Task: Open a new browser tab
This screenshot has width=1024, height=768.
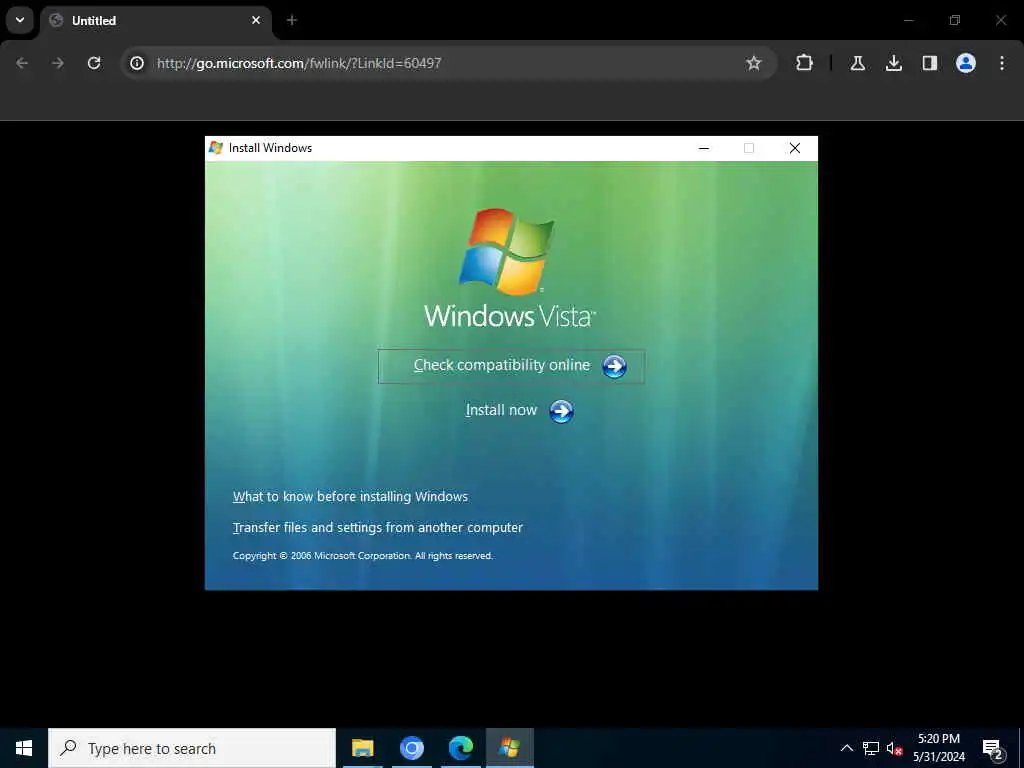Action: coord(292,20)
